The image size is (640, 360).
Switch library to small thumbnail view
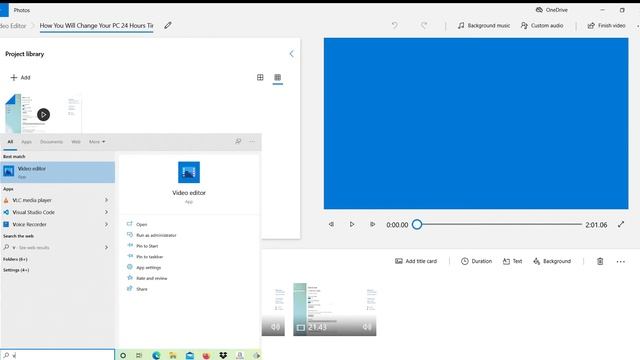[278, 77]
